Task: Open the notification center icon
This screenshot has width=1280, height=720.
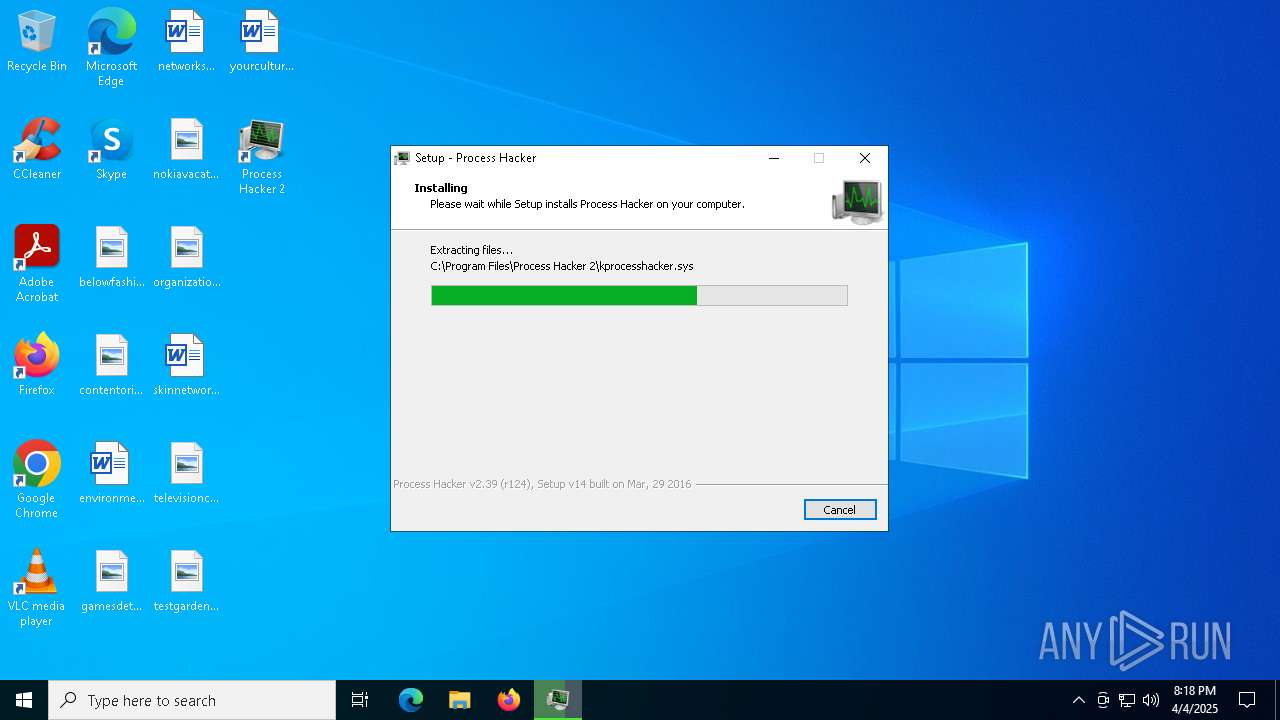Action: [1247, 700]
